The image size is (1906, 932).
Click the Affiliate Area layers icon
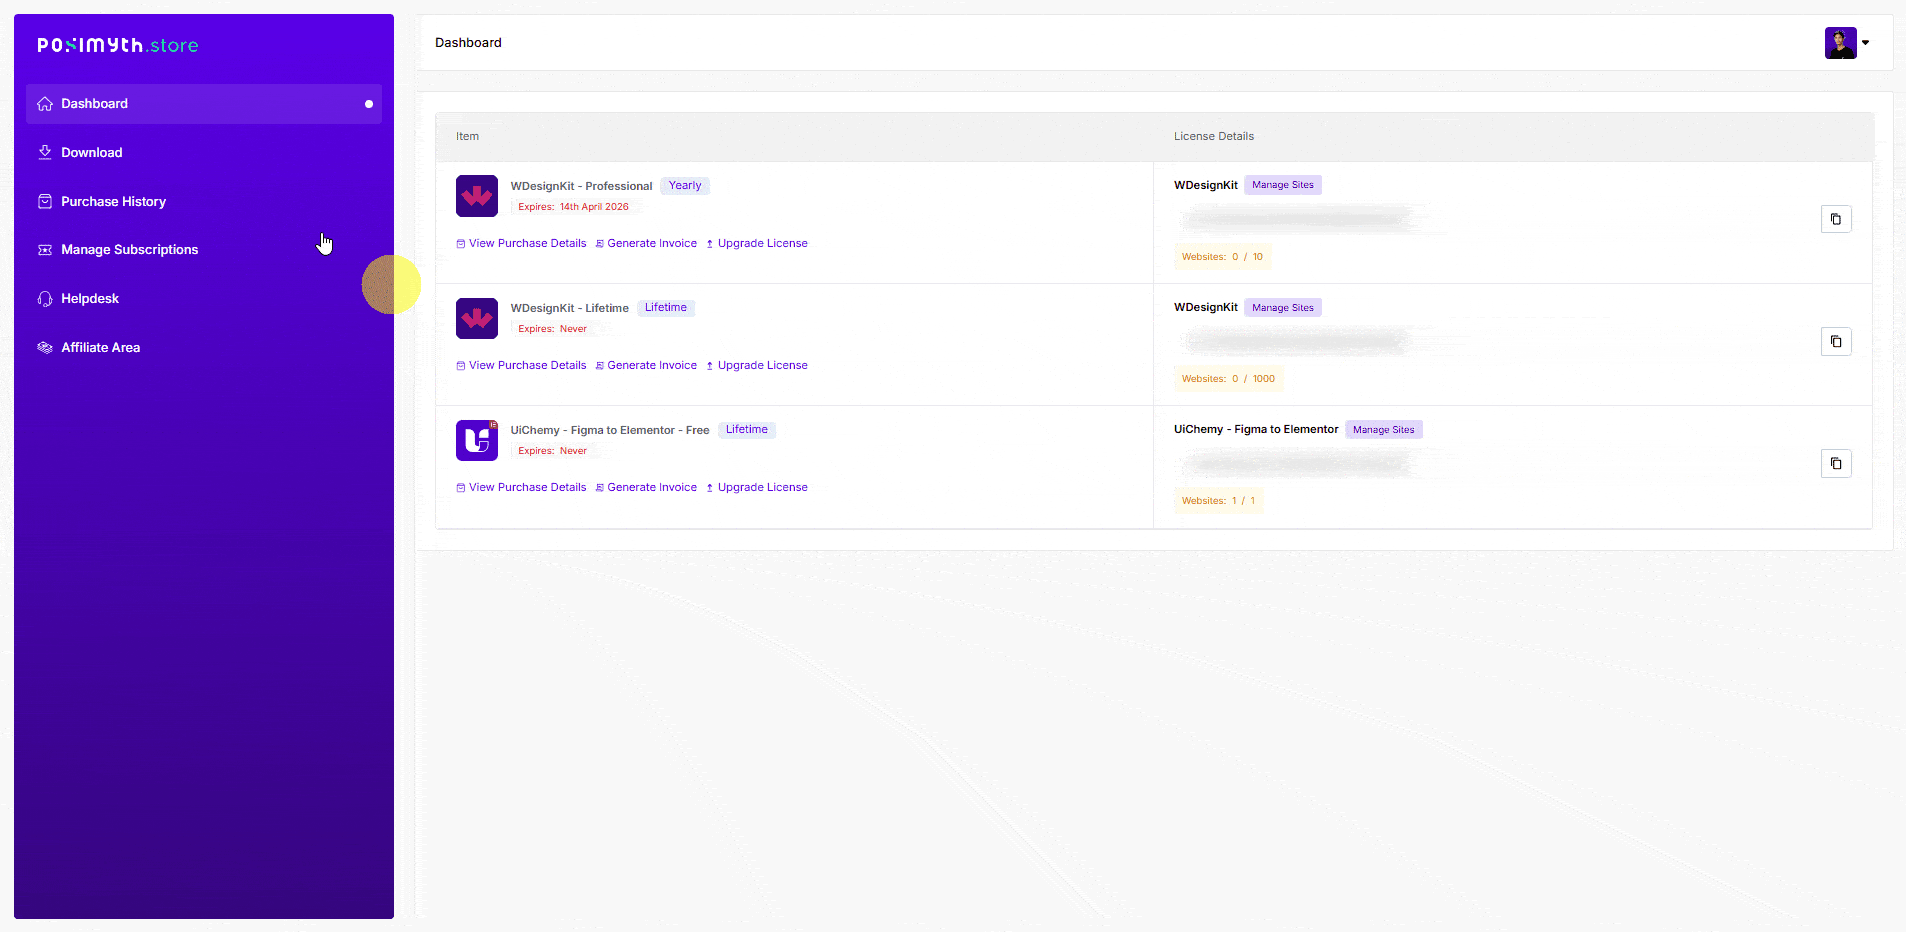(x=45, y=348)
